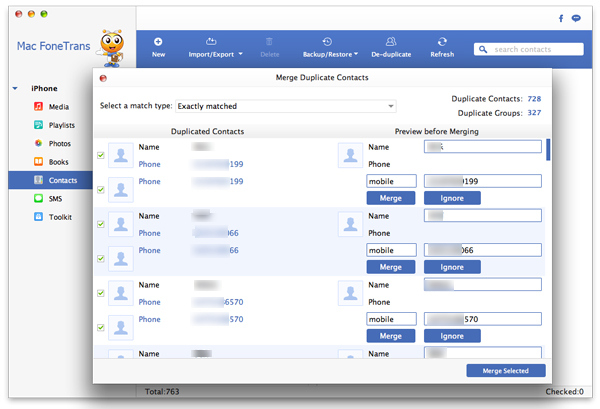Click the De-duplicate toolbar icon
This screenshot has width=600, height=409.
point(391,41)
